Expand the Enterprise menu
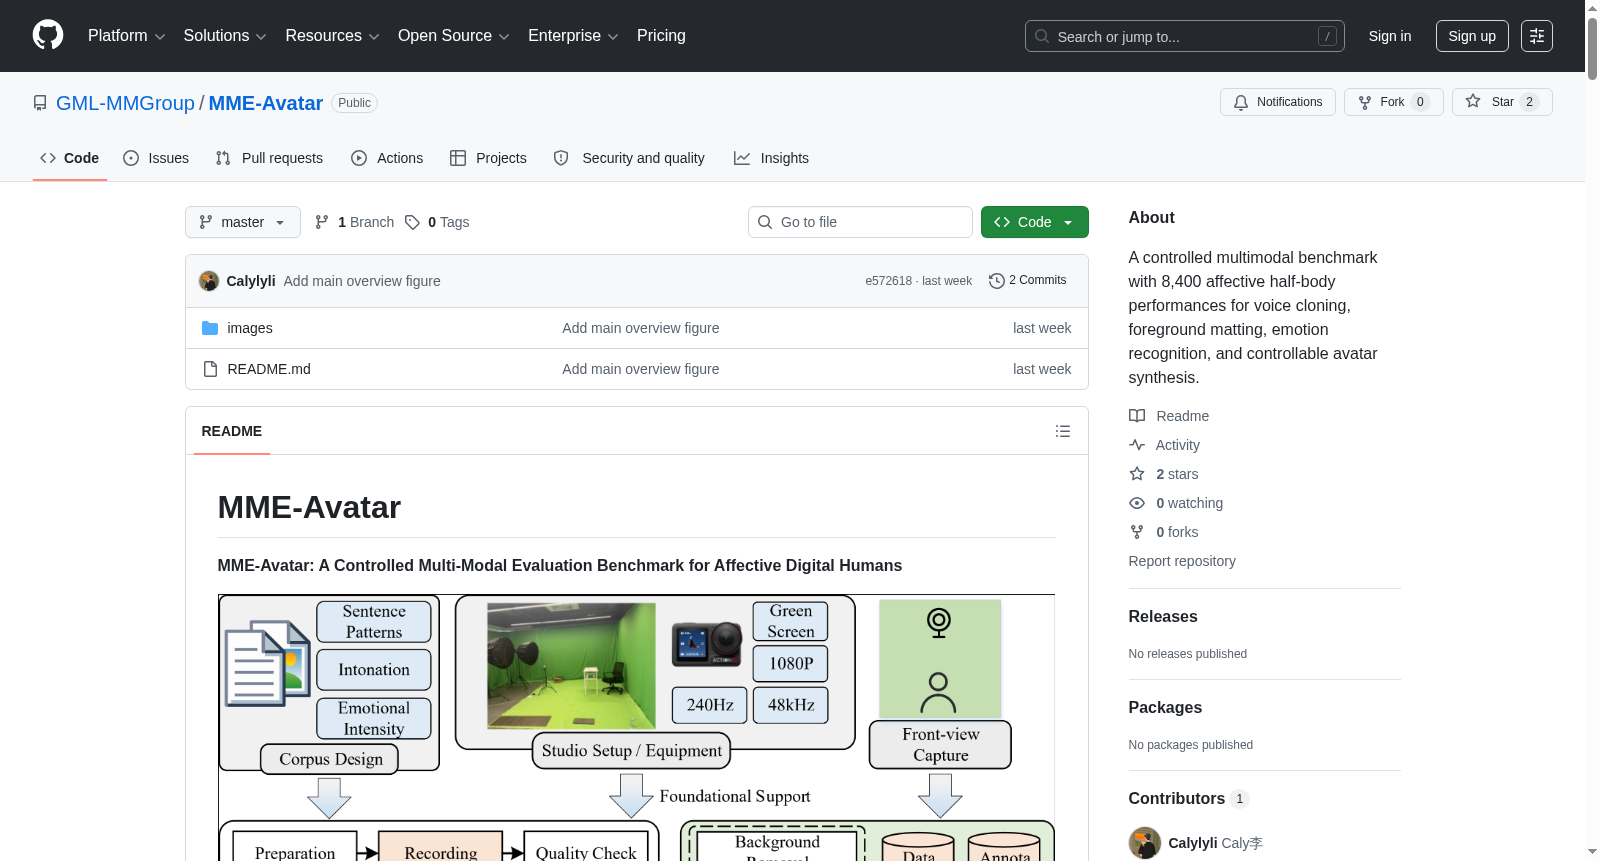 [573, 36]
